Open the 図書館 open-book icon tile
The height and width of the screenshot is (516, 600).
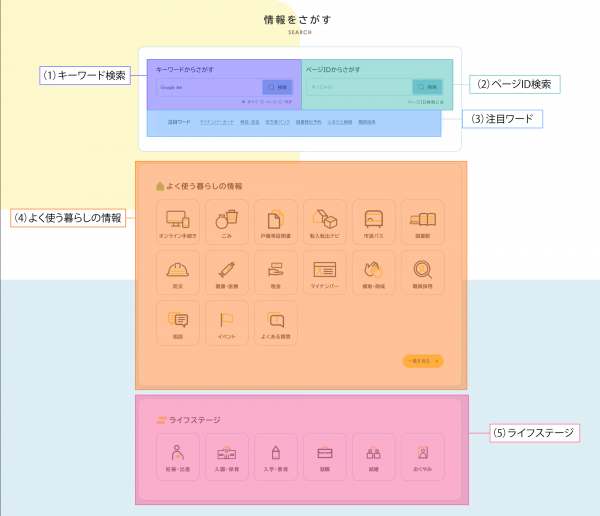pyautogui.click(x=423, y=222)
